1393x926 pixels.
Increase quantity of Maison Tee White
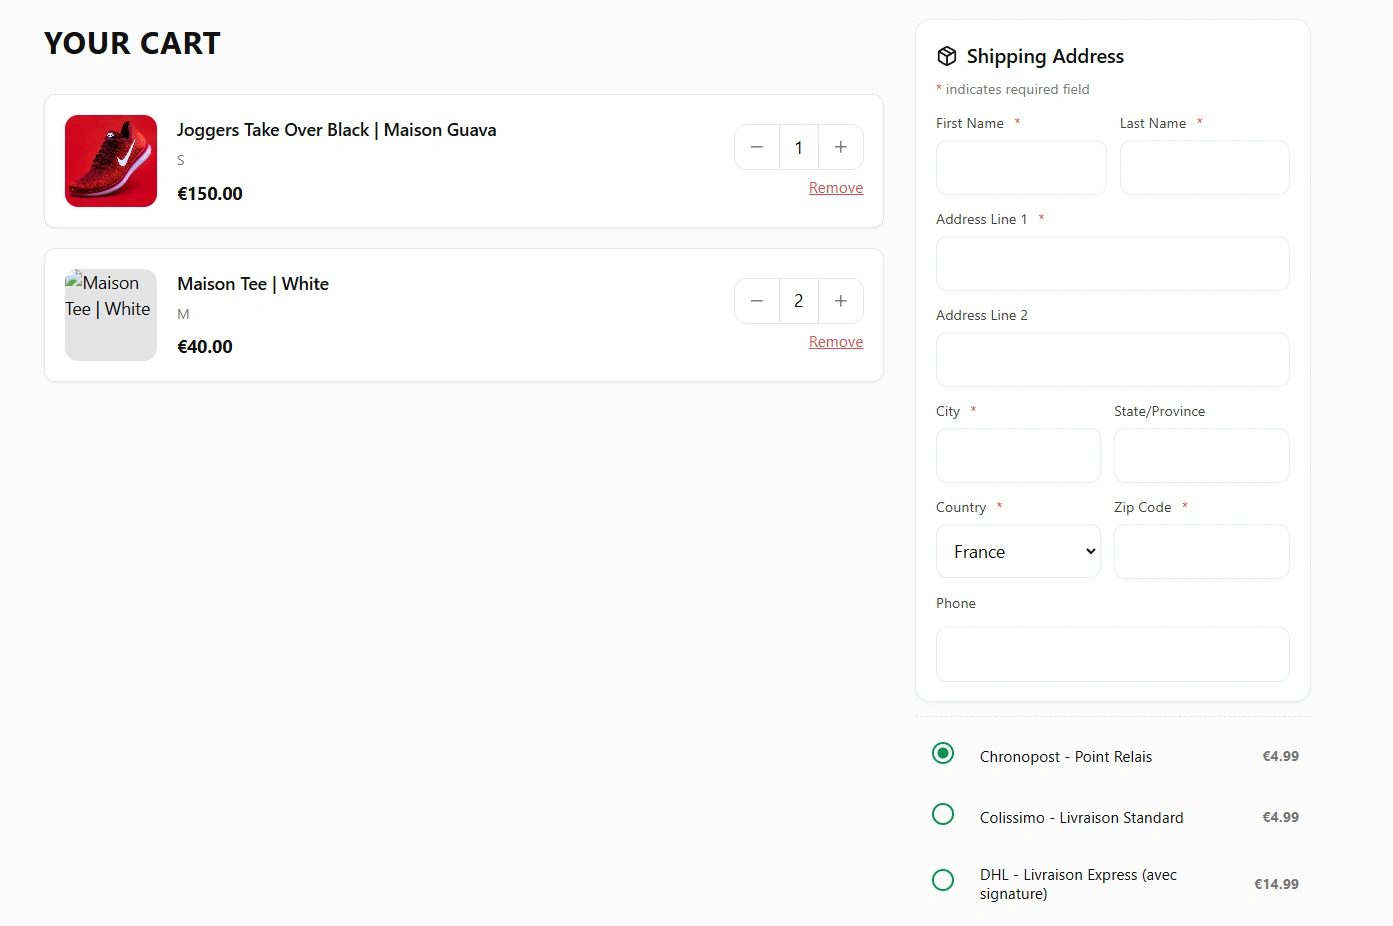841,301
